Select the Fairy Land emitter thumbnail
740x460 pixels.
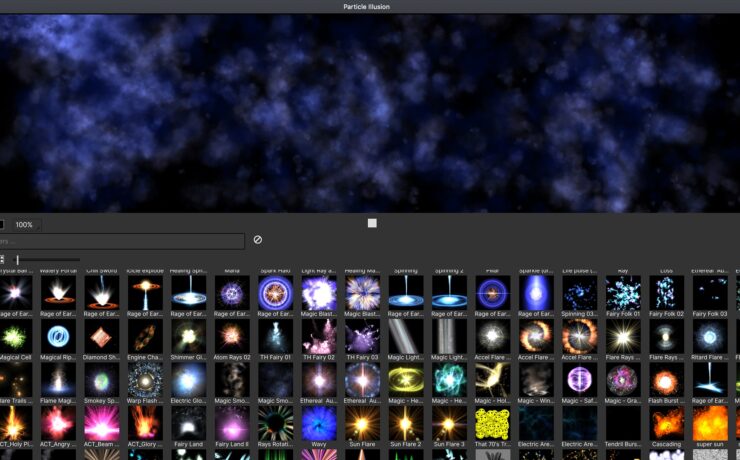188,424
